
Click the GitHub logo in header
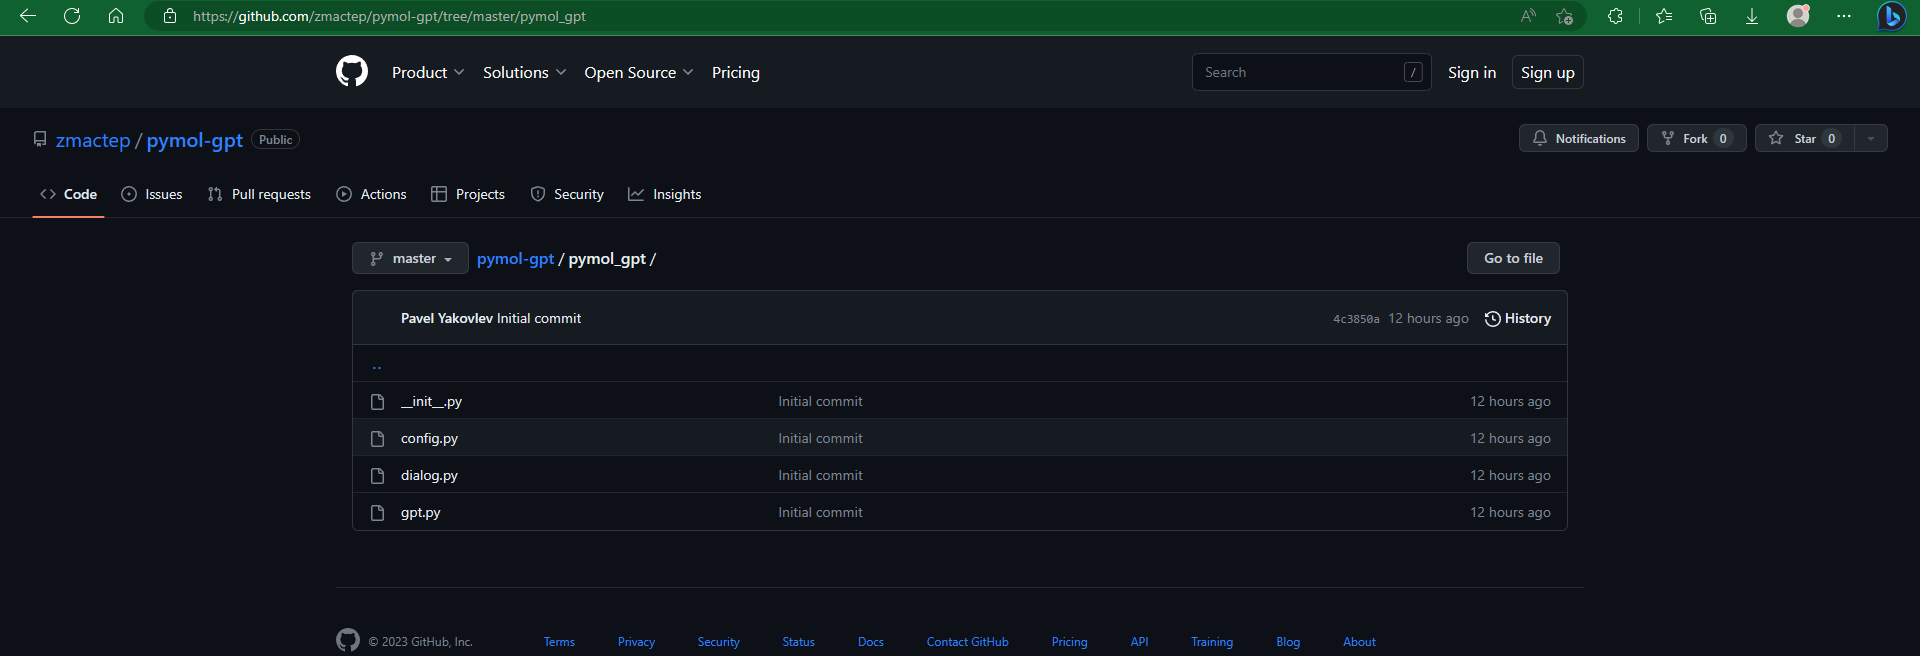(352, 72)
